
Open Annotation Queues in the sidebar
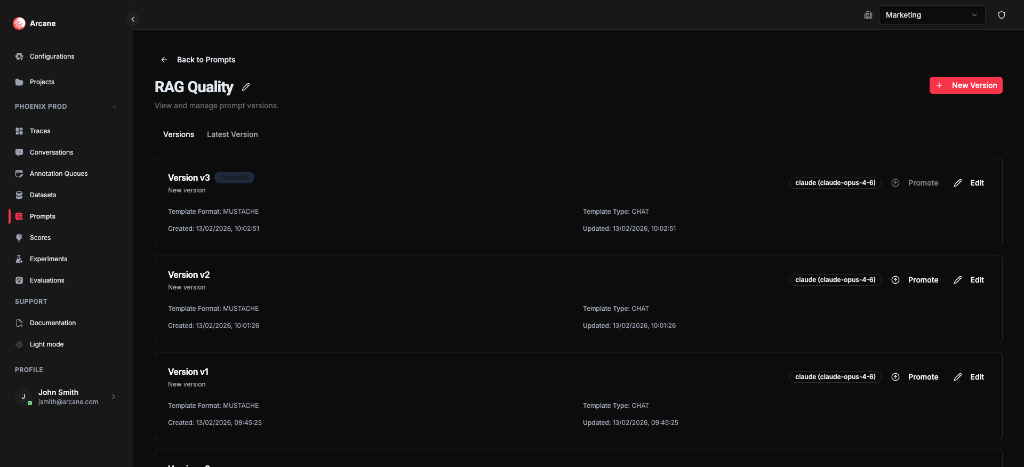57,173
